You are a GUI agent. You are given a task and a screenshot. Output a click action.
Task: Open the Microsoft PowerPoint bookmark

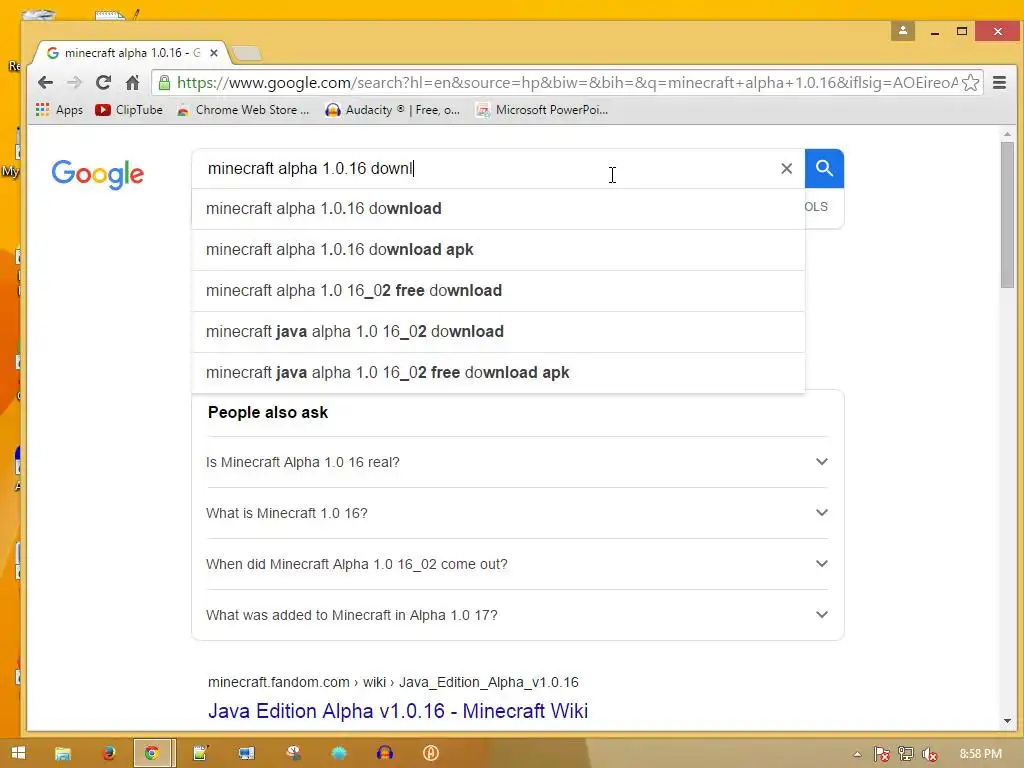point(542,110)
